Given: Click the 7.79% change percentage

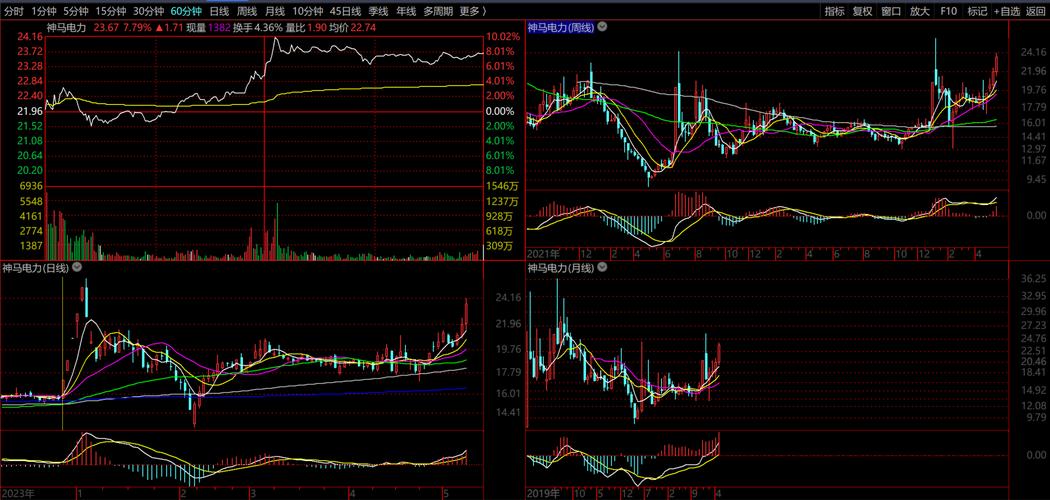Looking at the screenshot, I should (137, 28).
